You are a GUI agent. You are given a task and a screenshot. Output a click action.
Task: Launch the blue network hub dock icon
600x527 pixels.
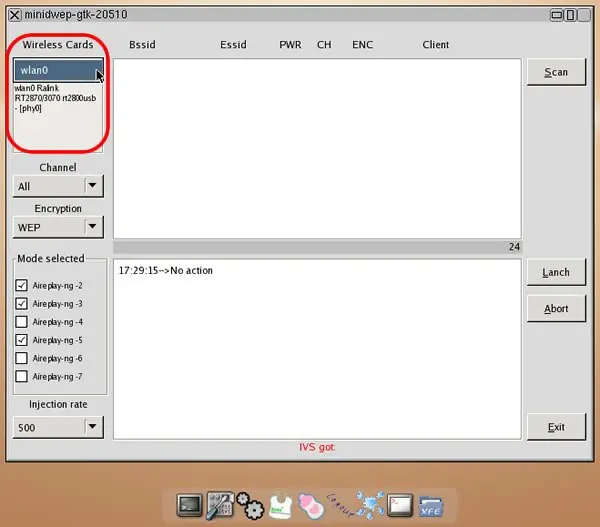370,506
